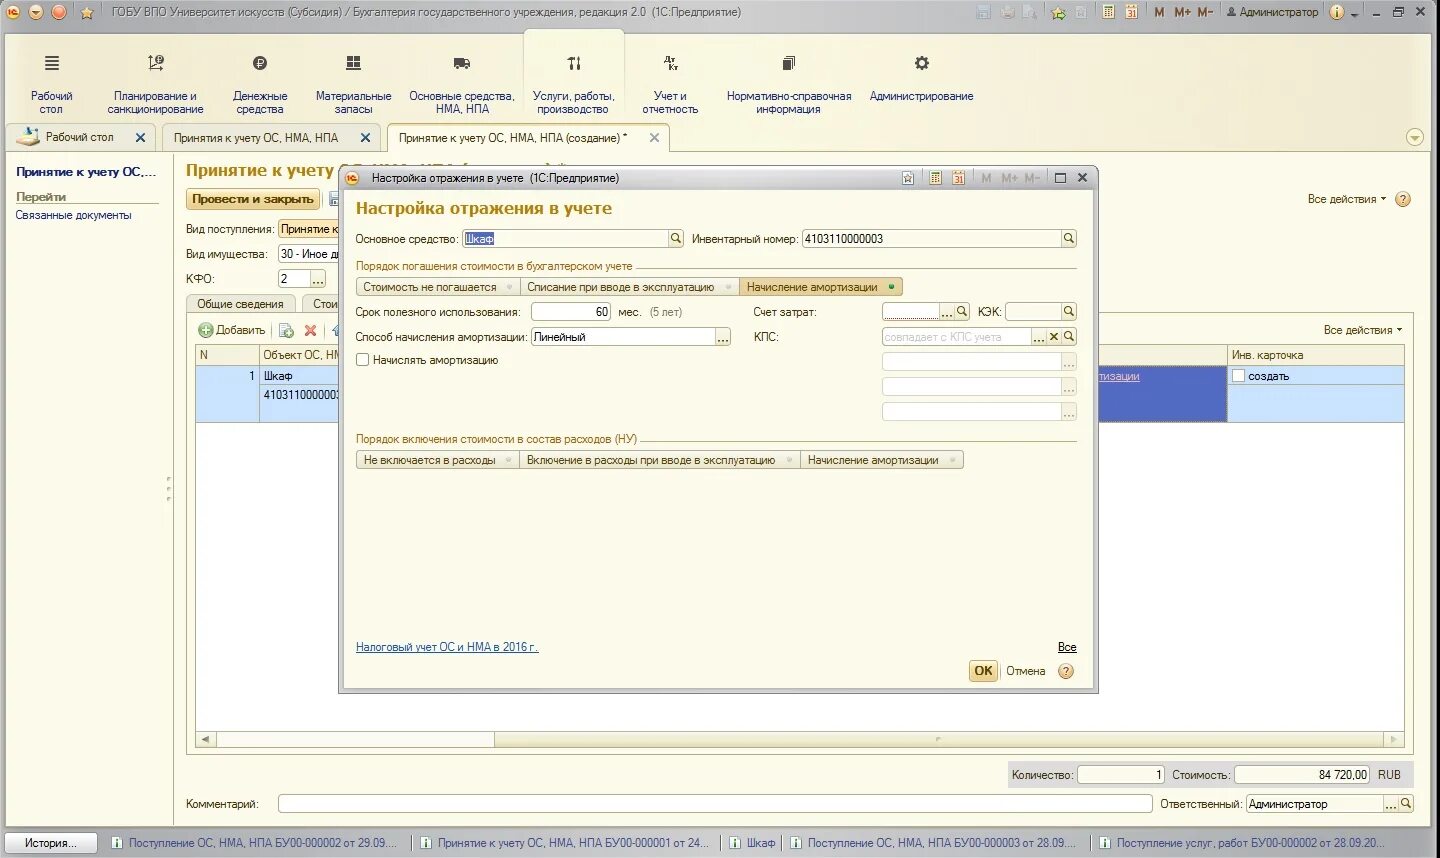Click the Все link in the dialog
Screen dimensions: 1440x858
pyautogui.click(x=1067, y=647)
